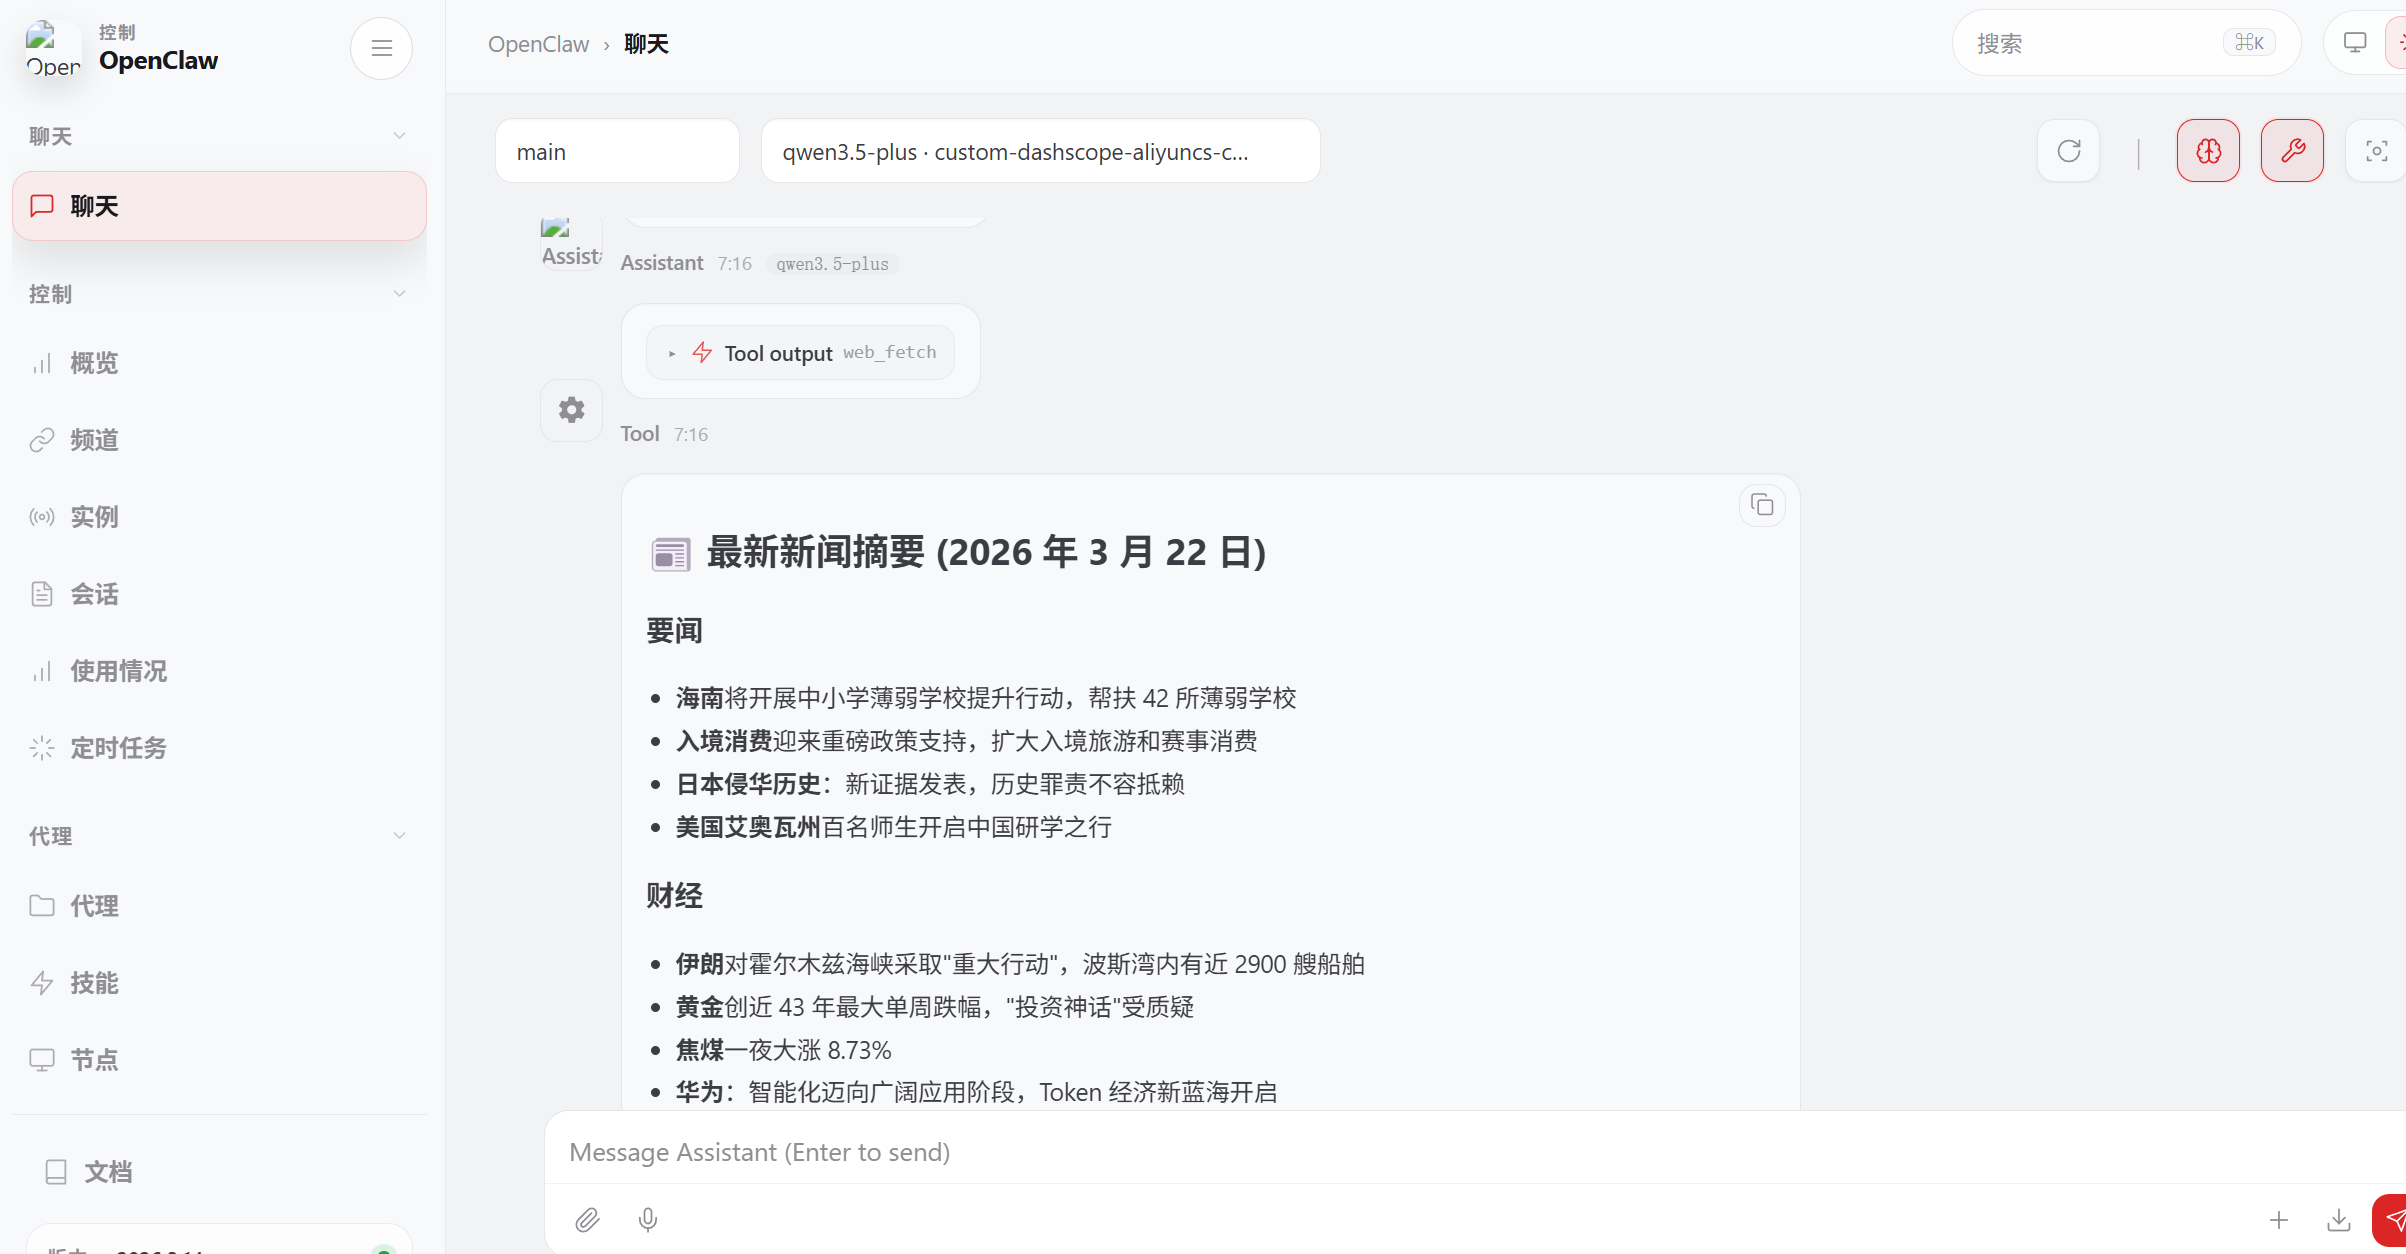The height and width of the screenshot is (1254, 2406).
Task: Click the 要闻 section heading
Action: (674, 631)
